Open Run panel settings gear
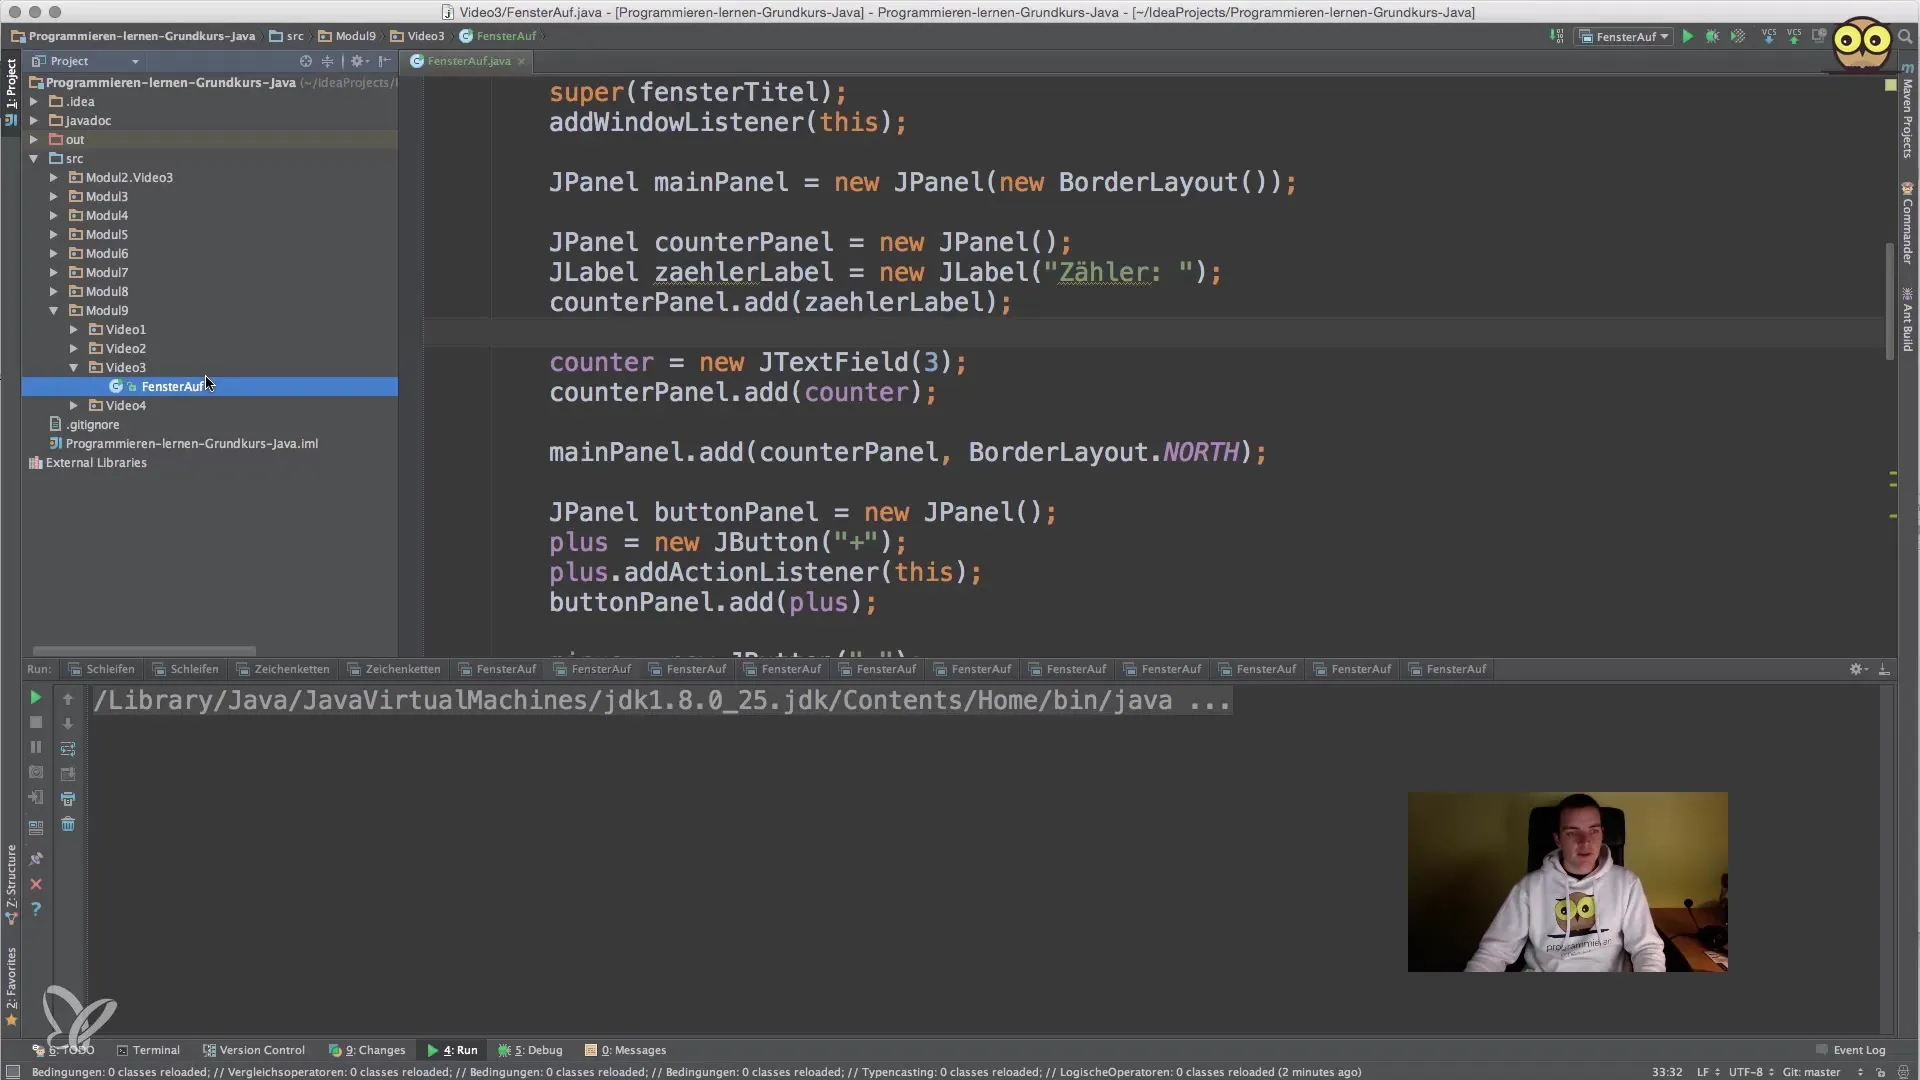 pos(1858,669)
